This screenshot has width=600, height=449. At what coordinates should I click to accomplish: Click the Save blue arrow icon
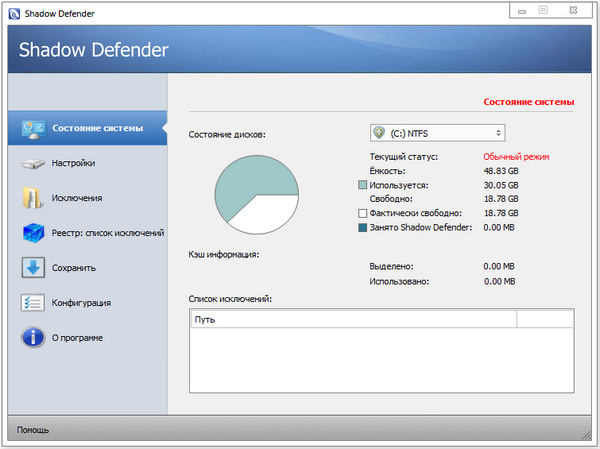(x=32, y=268)
